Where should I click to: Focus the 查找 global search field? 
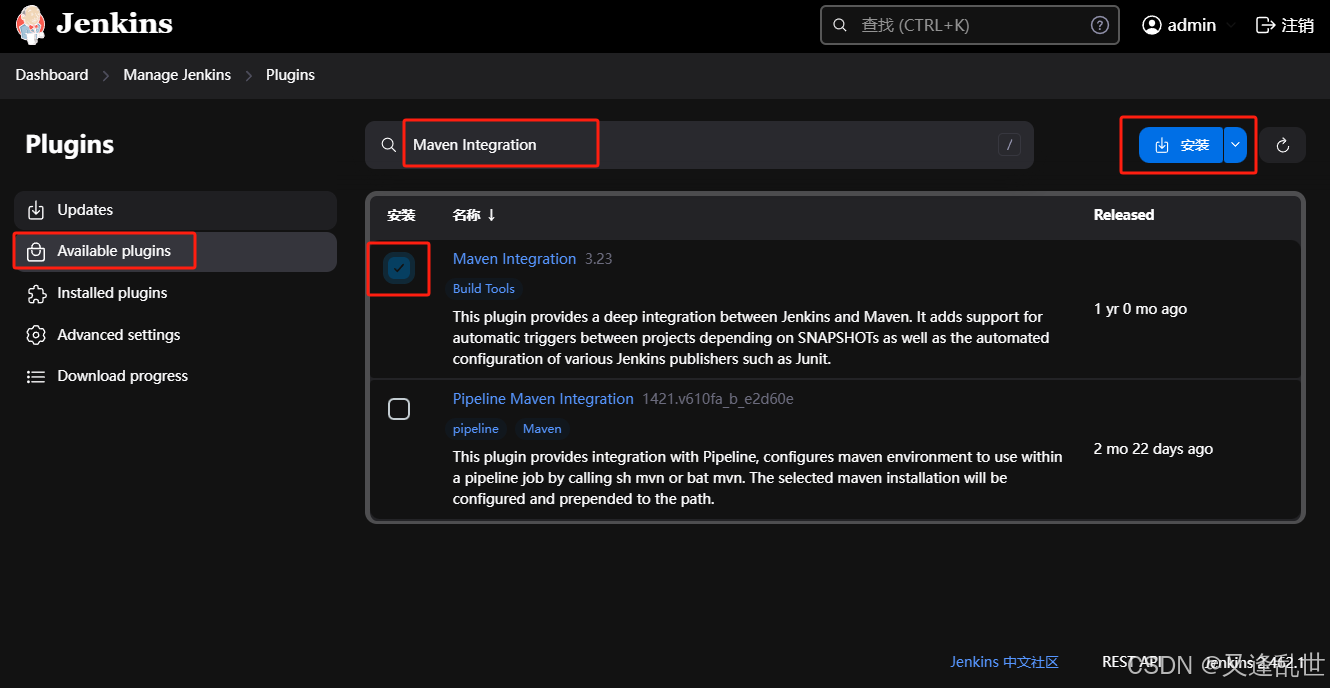[970, 25]
